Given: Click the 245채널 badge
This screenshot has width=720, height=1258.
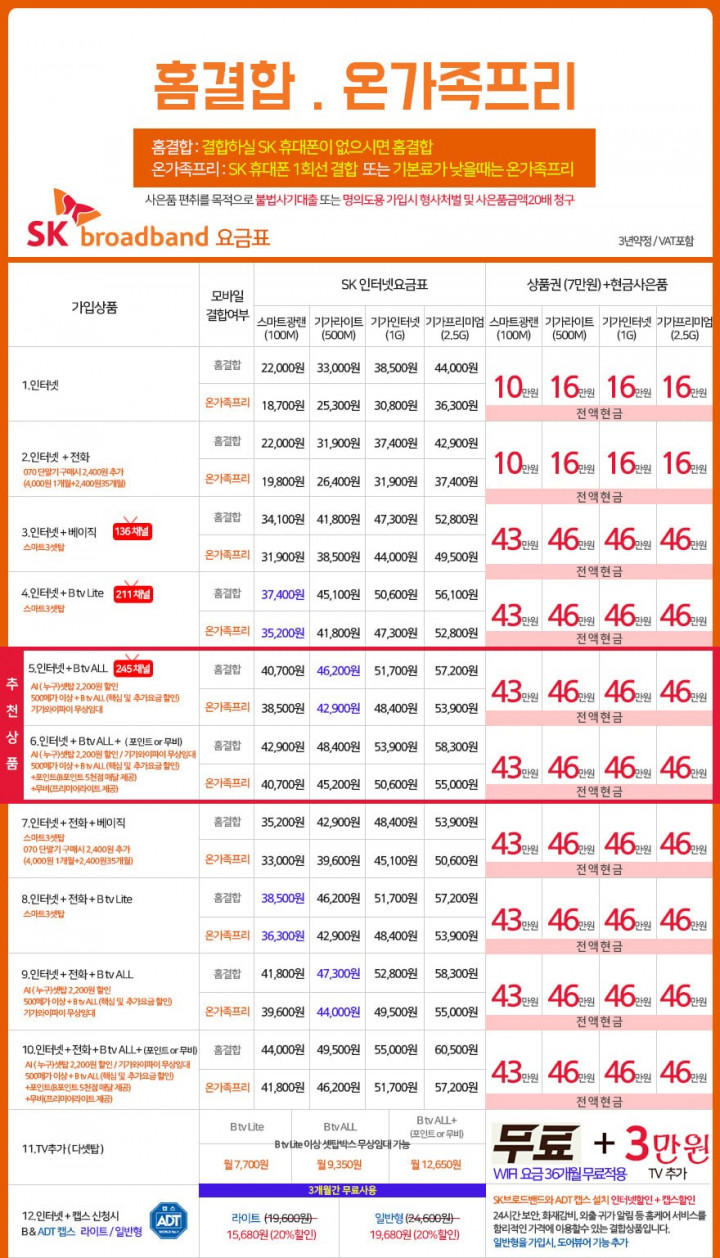Looking at the screenshot, I should [x=134, y=668].
